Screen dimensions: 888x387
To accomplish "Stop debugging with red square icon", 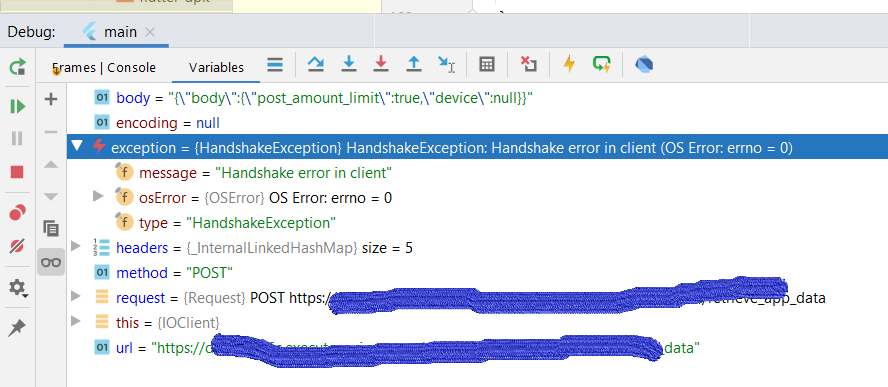I will pos(17,172).
